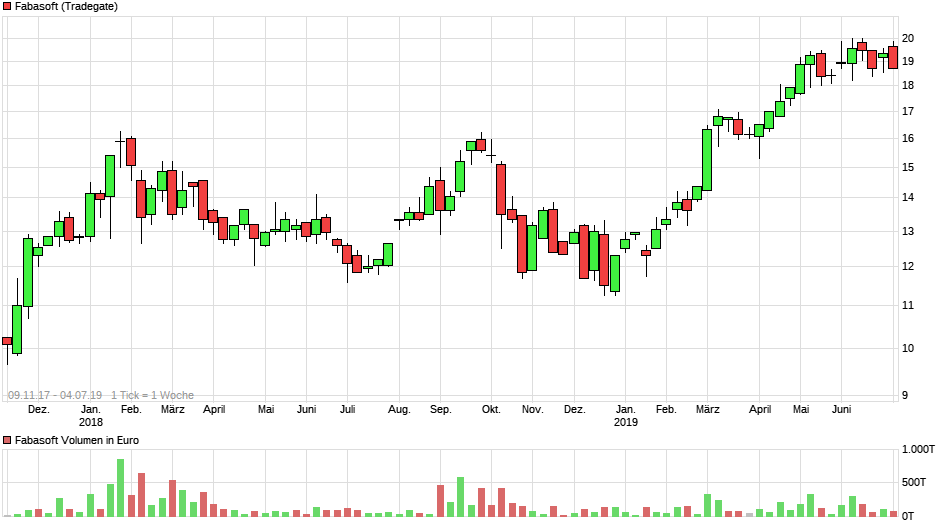Click the volume axis label 1.000T
This screenshot has width=940, height=526.
click(x=918, y=449)
